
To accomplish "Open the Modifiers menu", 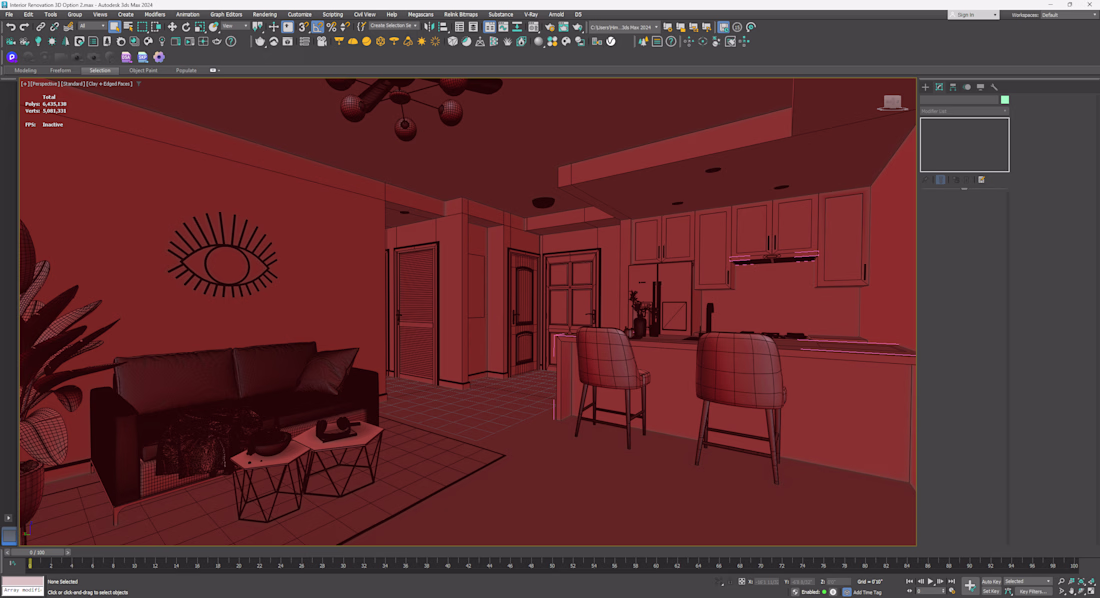I will (x=154, y=14).
